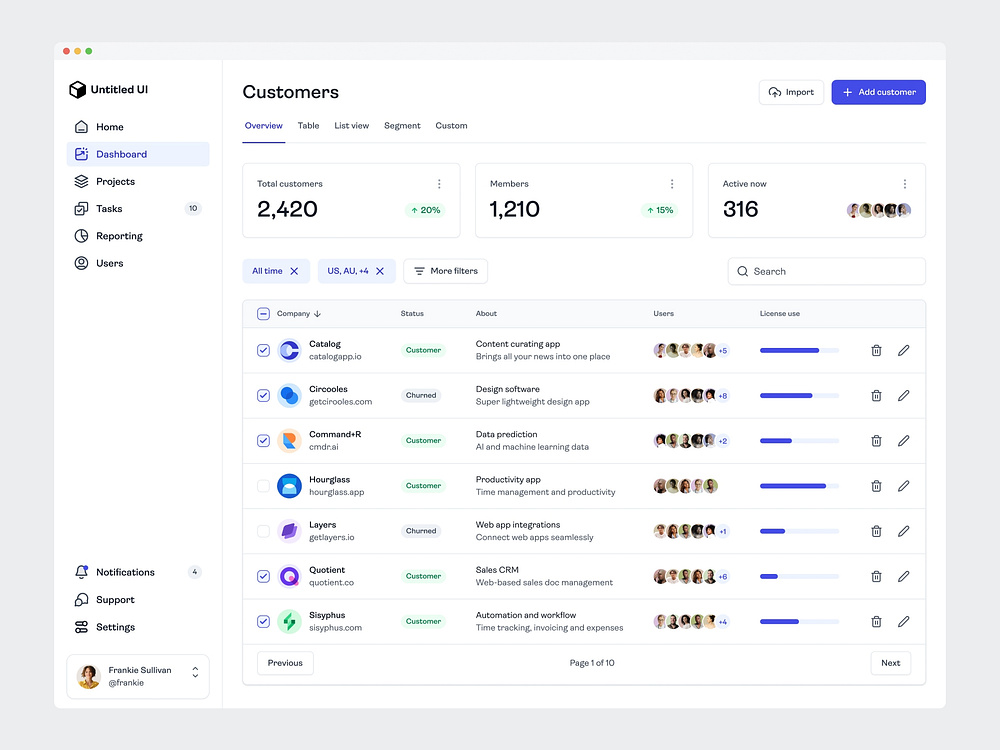Select the Hourglass row checkbox
Viewport: 1000px width, 750px height.
263,485
